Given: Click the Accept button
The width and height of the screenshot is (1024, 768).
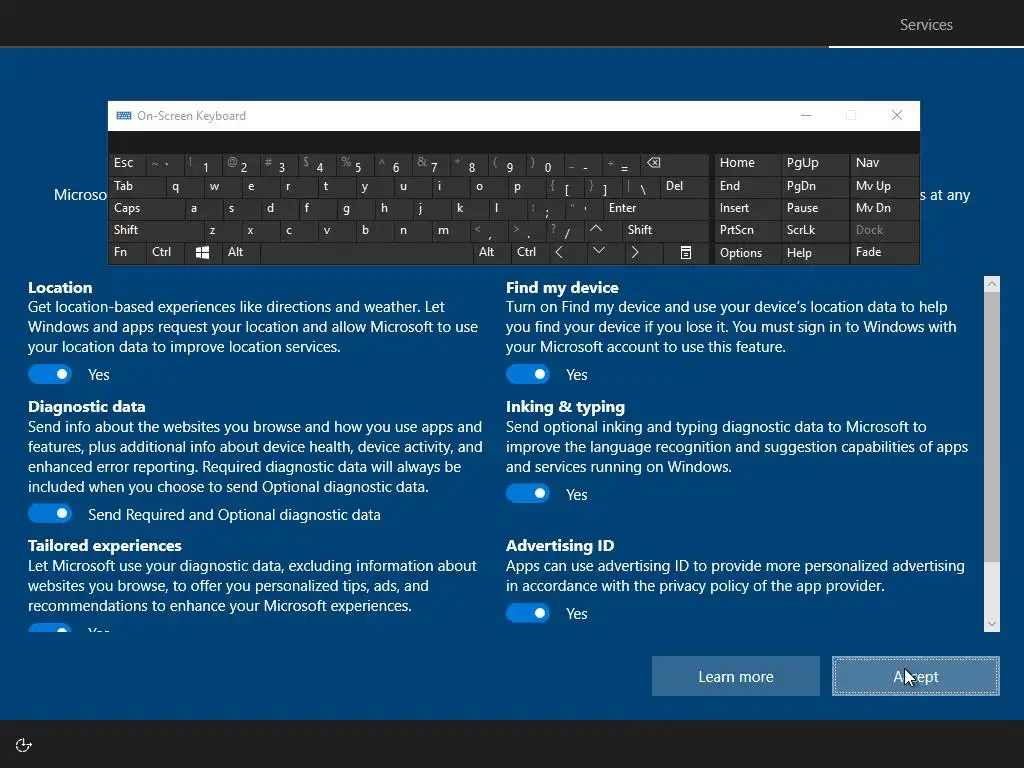Looking at the screenshot, I should 916,676.
